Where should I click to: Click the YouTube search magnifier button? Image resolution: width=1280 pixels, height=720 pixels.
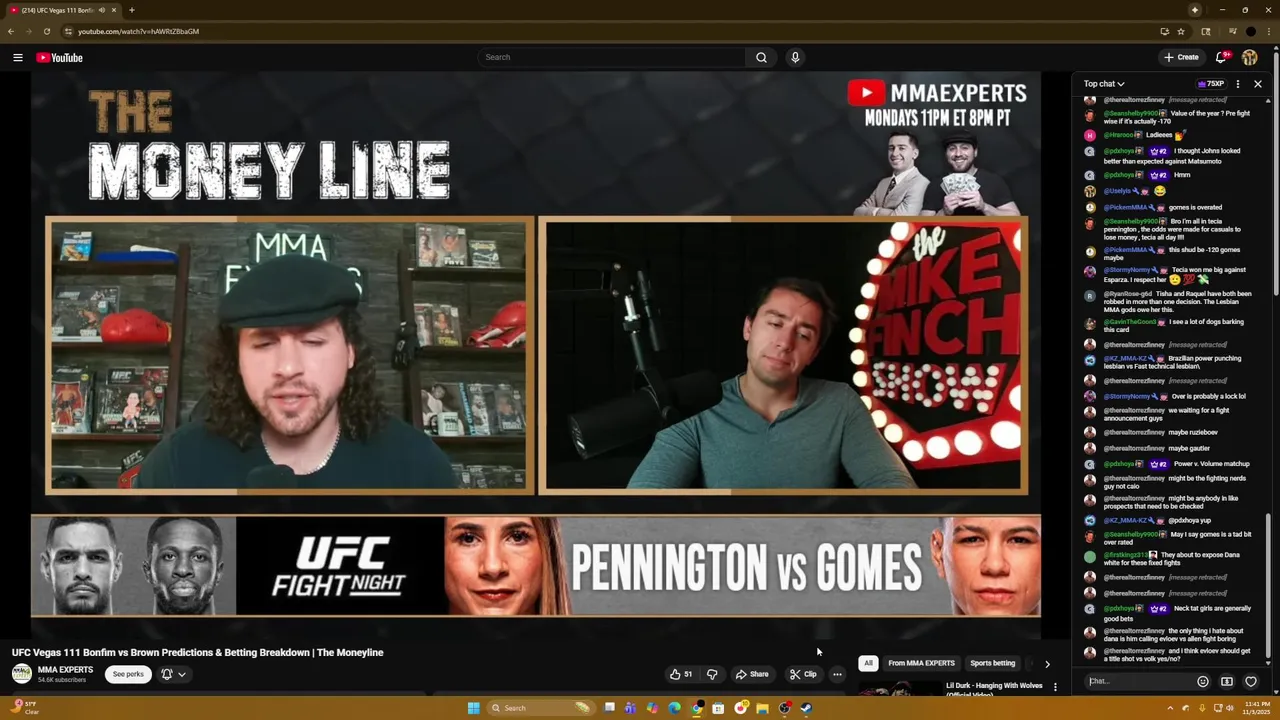pos(761,57)
